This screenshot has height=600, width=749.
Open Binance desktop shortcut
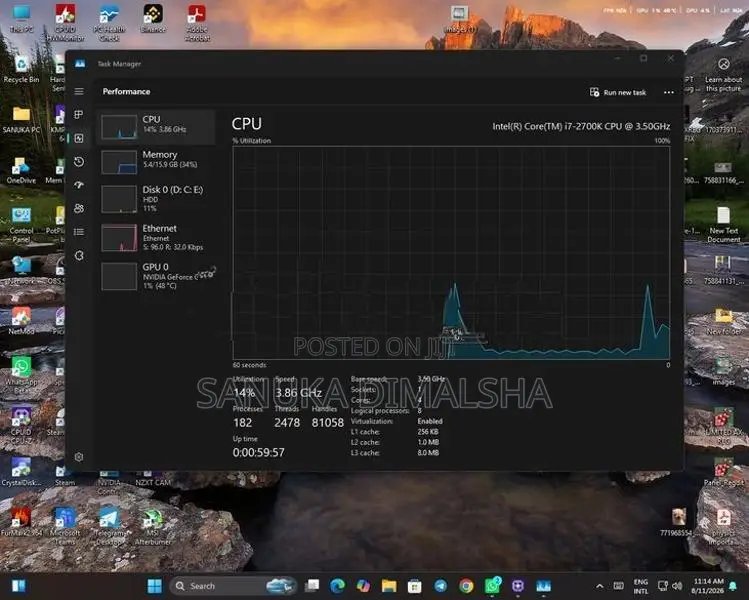pyautogui.click(x=153, y=19)
